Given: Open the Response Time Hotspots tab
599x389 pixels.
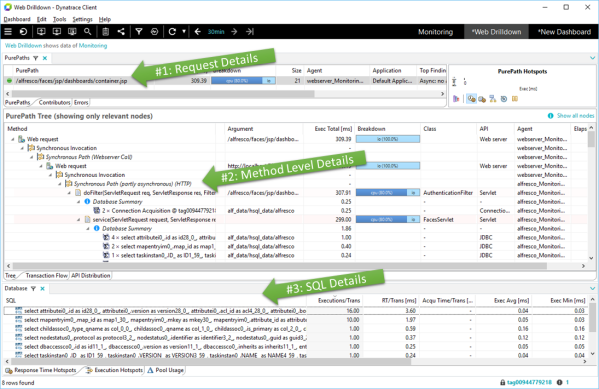Looking at the screenshot, I should pos(41,370).
